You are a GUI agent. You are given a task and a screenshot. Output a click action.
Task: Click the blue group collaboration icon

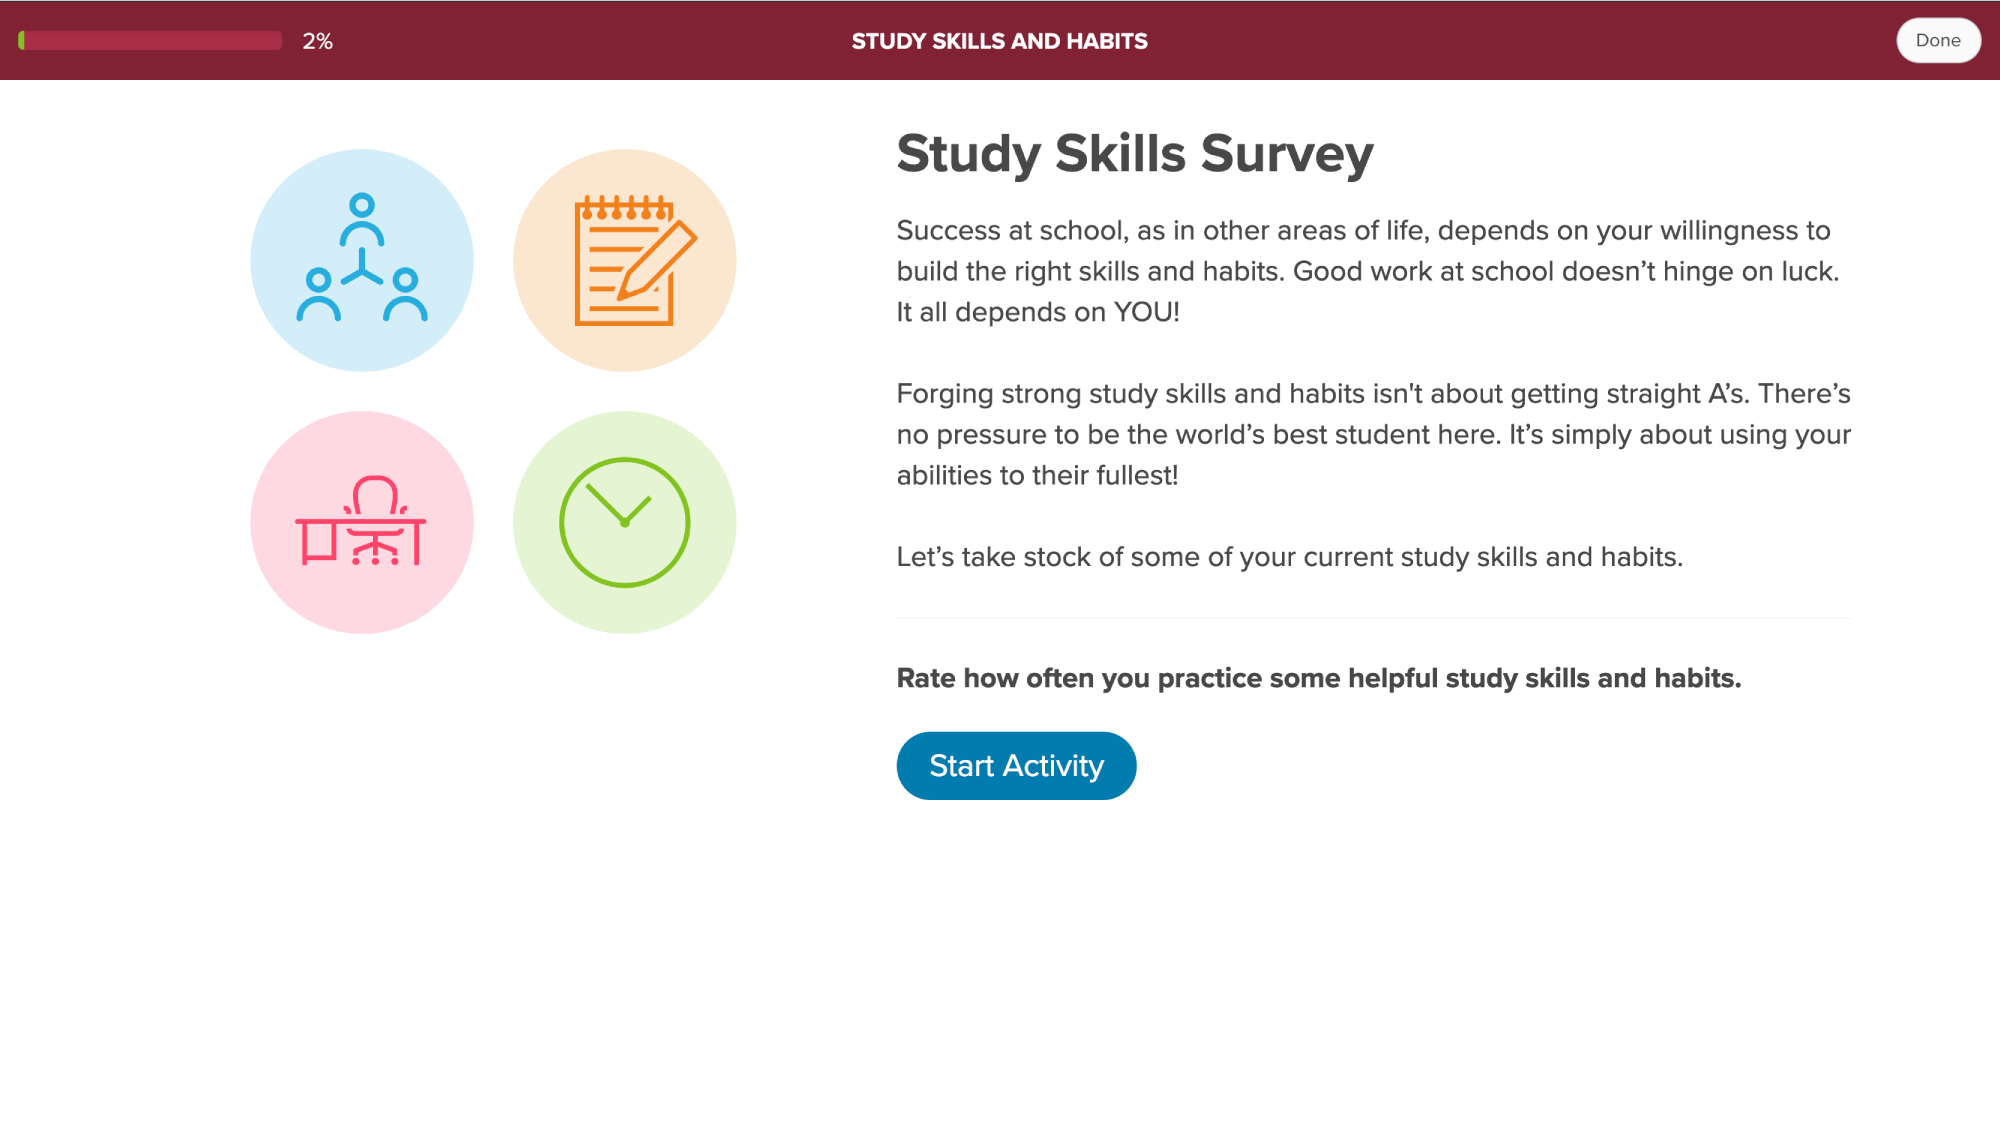pyautogui.click(x=361, y=260)
